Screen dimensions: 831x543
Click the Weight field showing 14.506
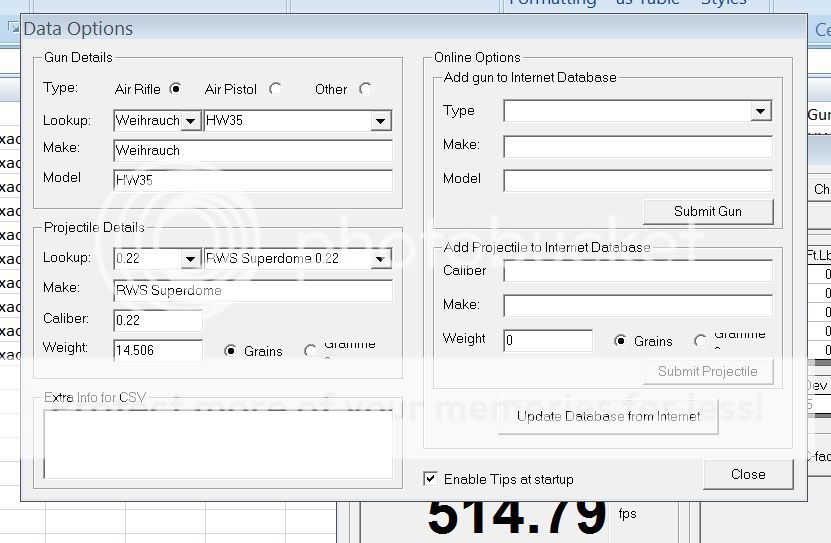click(158, 350)
